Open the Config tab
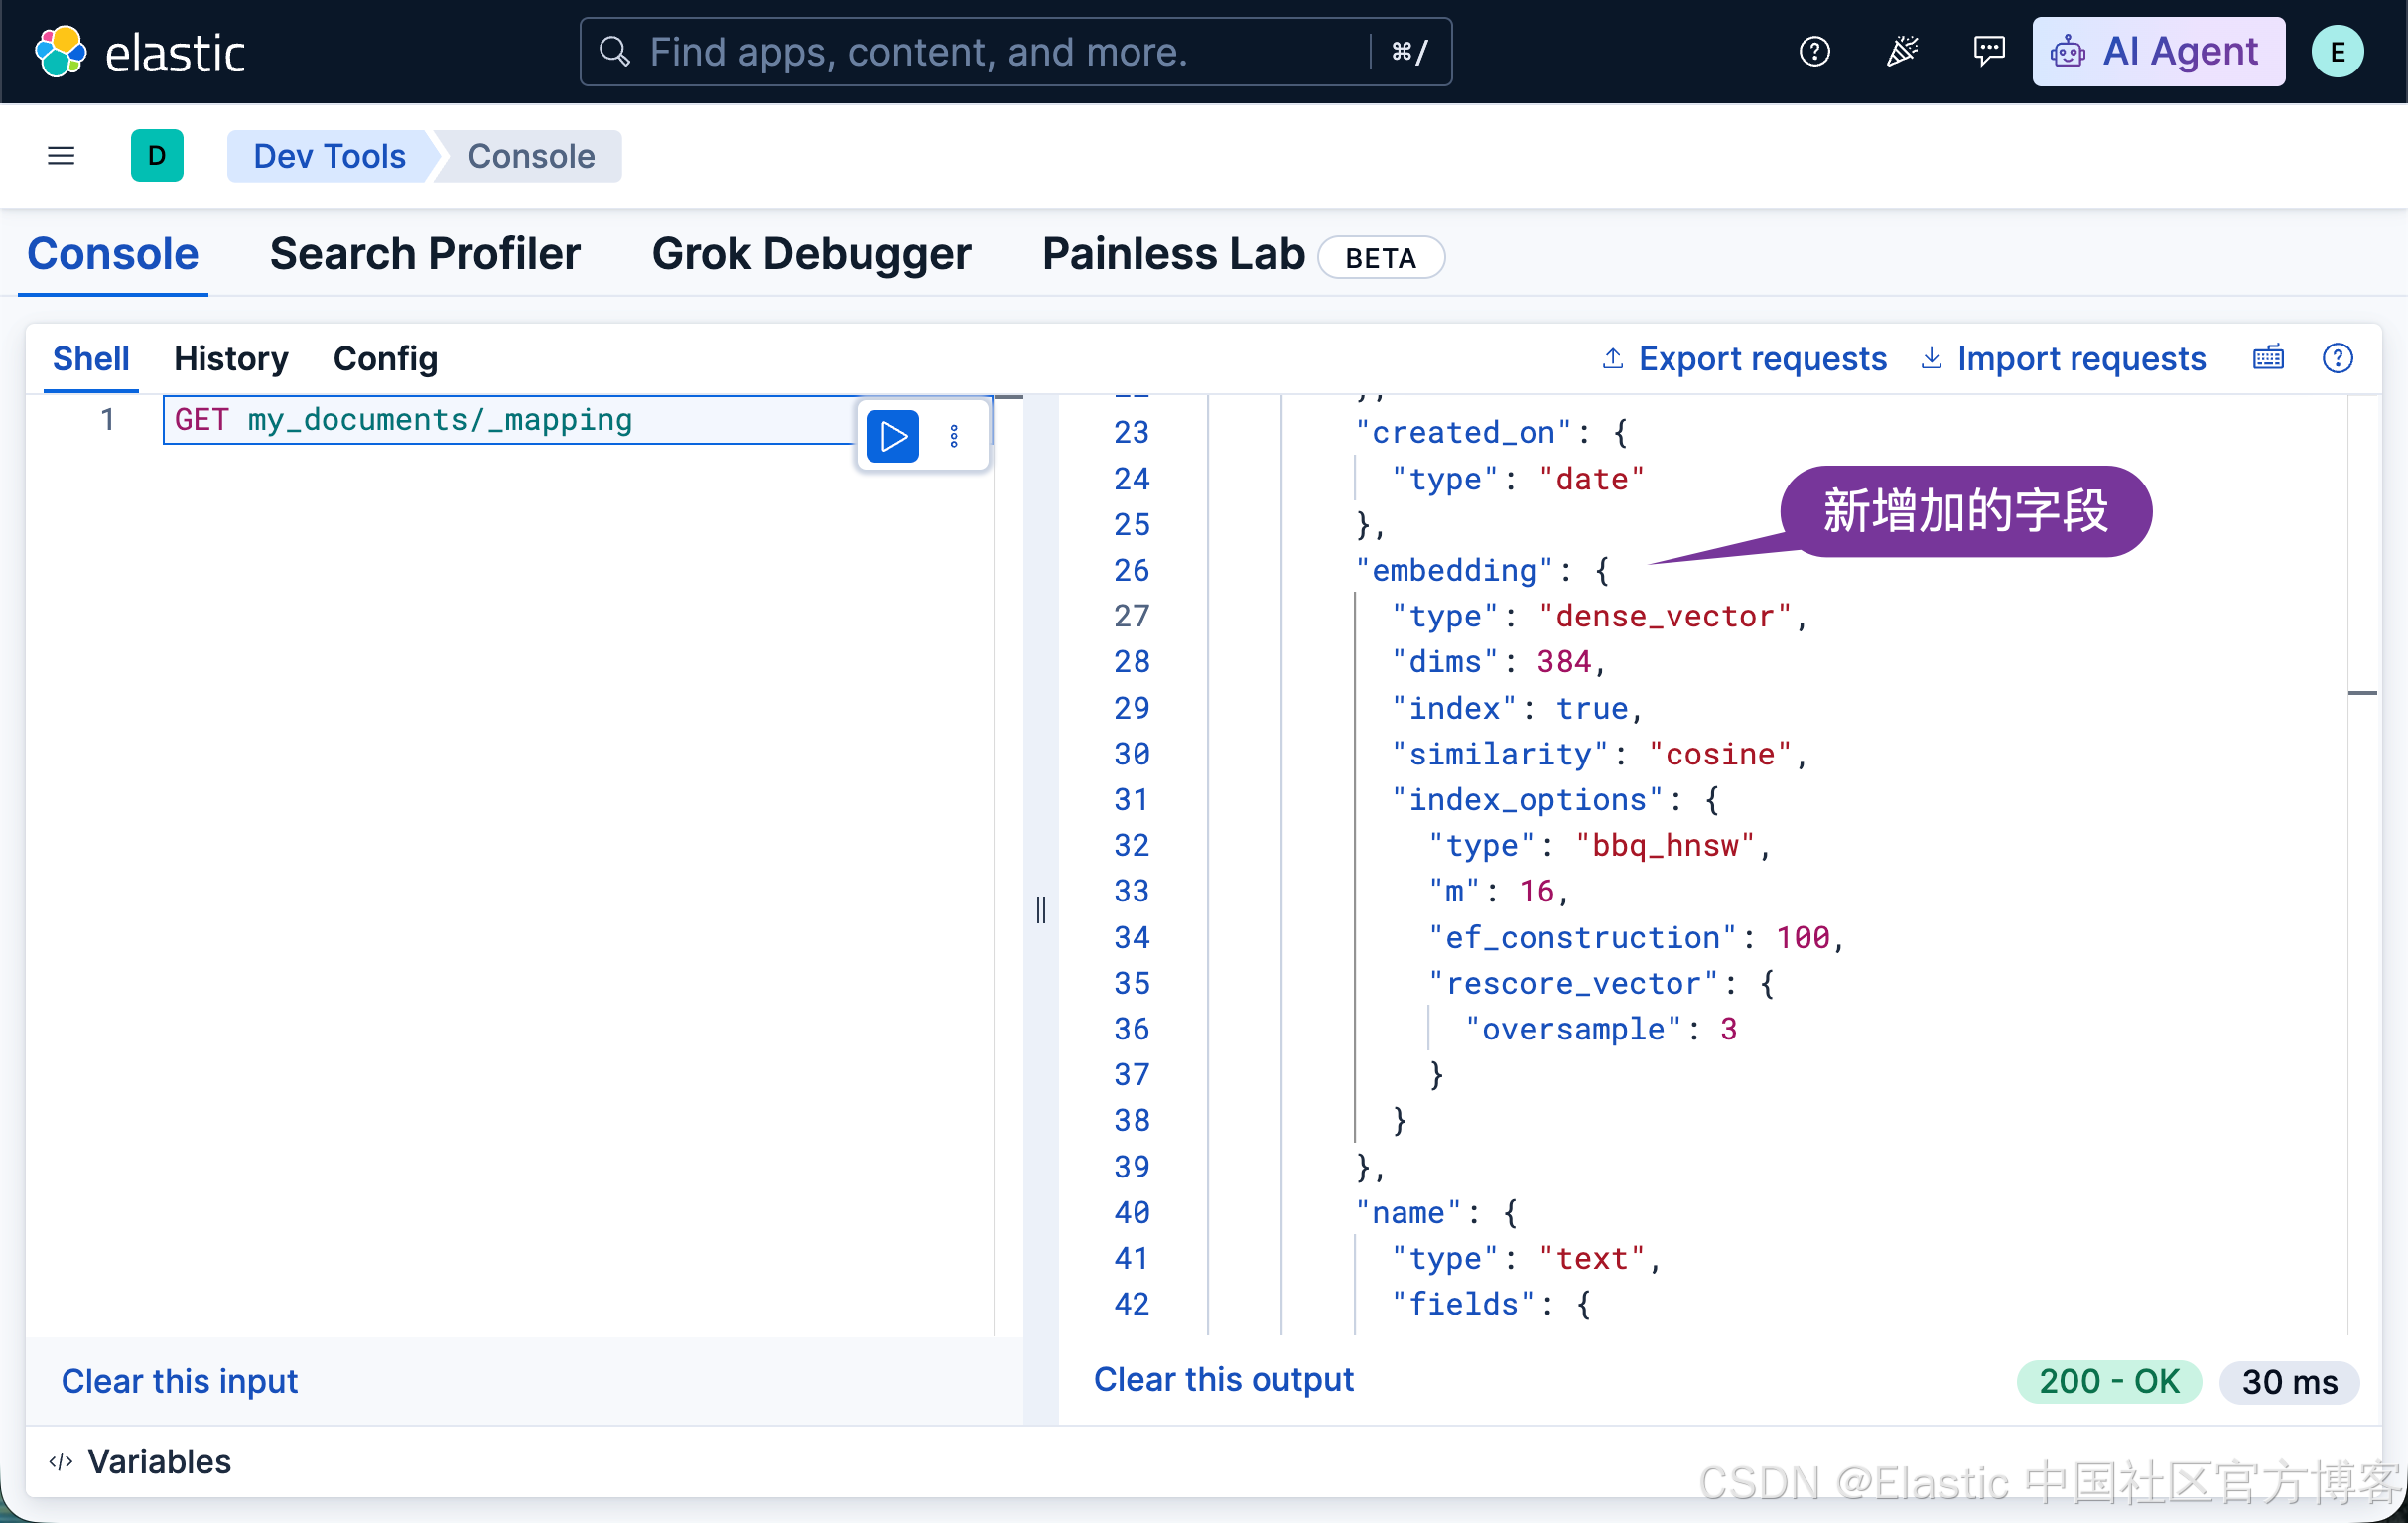Image resolution: width=2408 pixels, height=1523 pixels. pyautogui.click(x=385, y=358)
